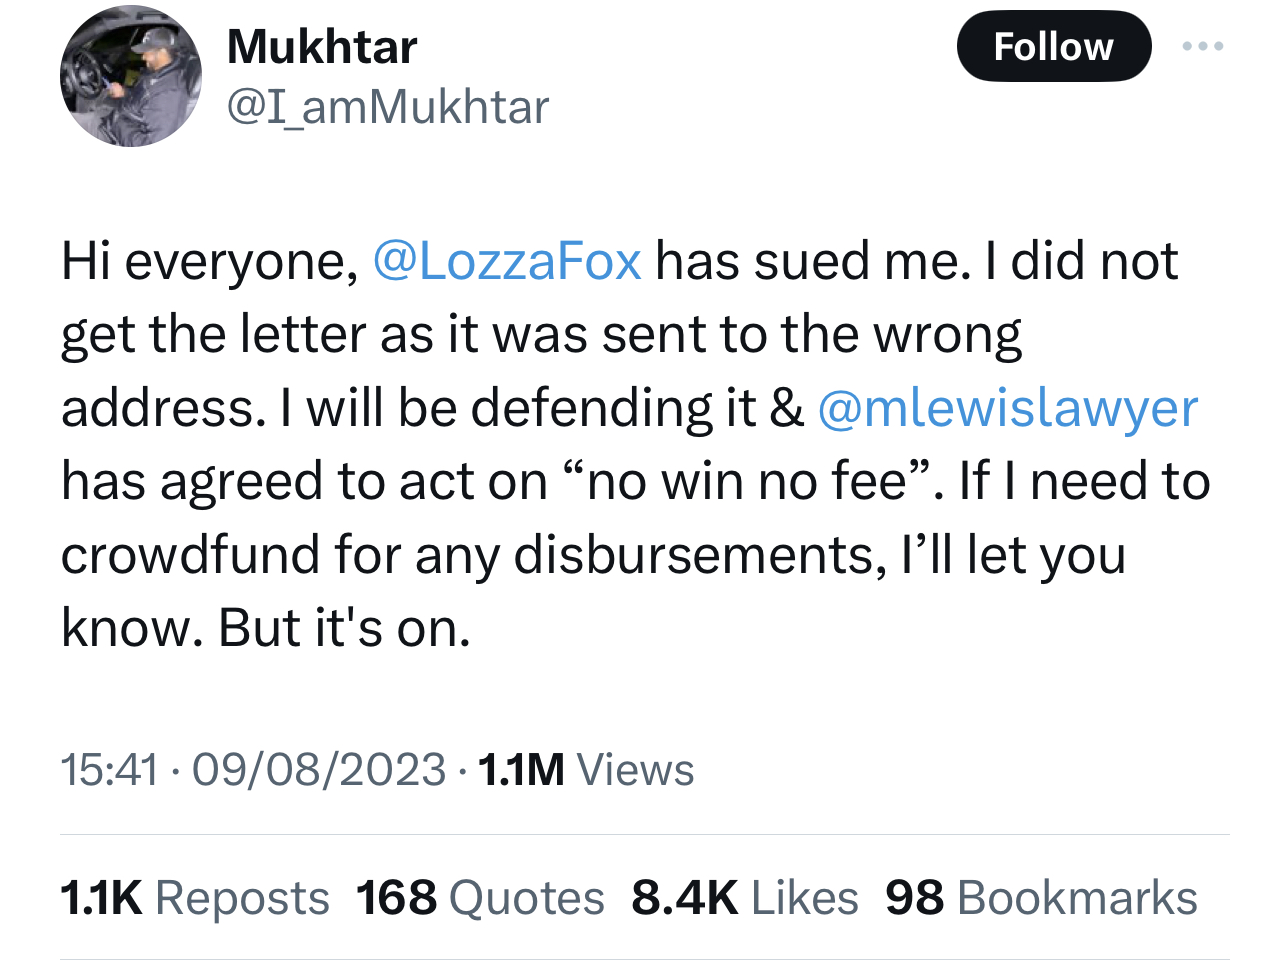The width and height of the screenshot is (1279, 964).
Task: View the 1.1M Views analytics
Action: click(x=586, y=770)
